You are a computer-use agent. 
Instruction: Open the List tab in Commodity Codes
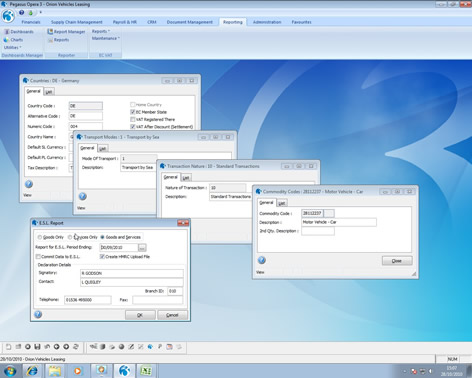tap(282, 203)
